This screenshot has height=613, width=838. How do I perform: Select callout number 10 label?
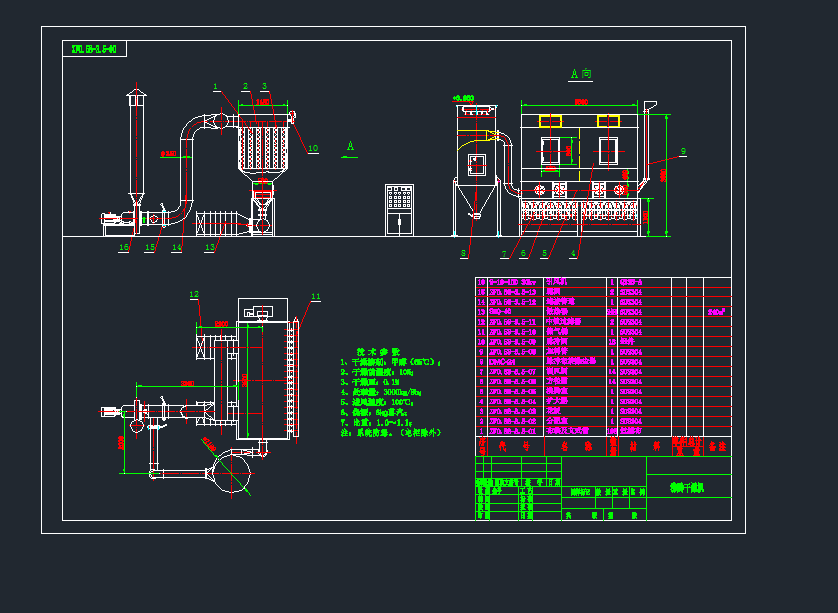pyautogui.click(x=312, y=148)
